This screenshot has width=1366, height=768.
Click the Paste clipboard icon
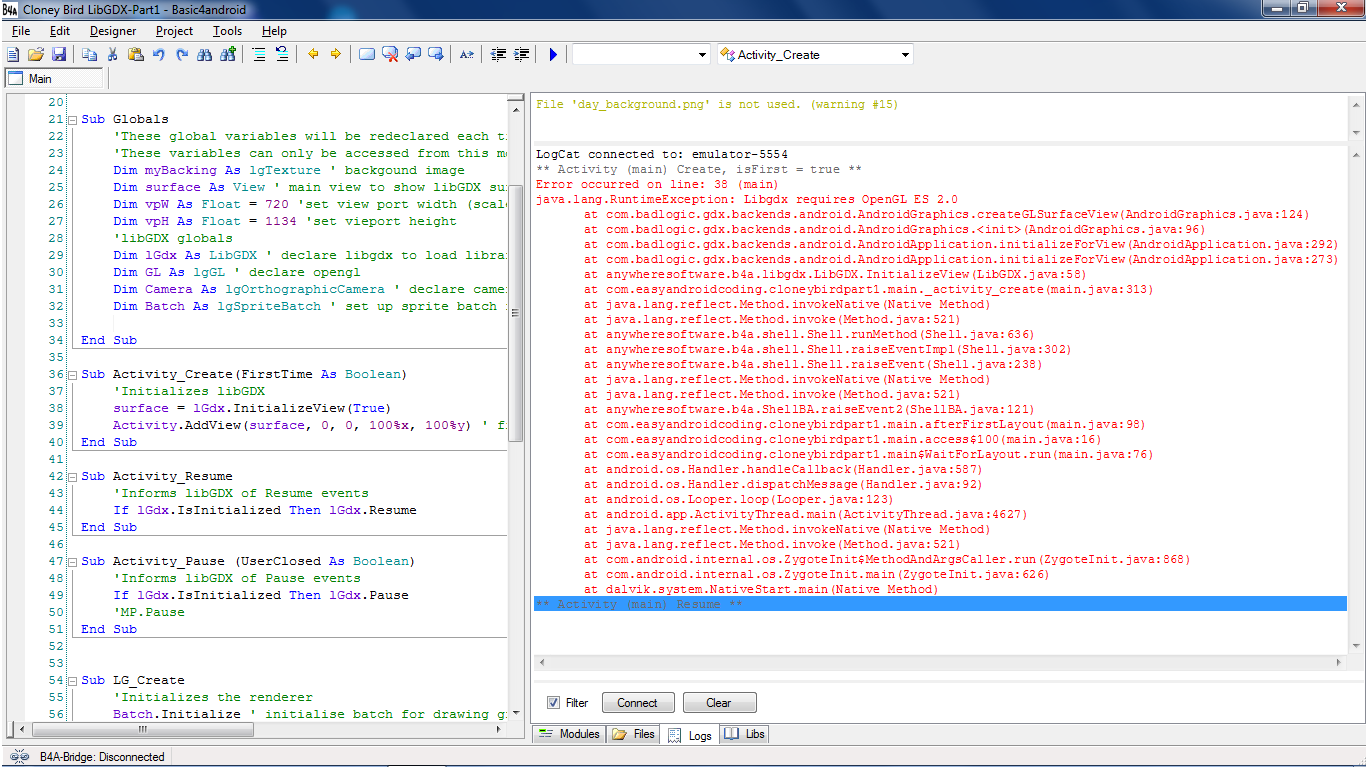coord(135,54)
